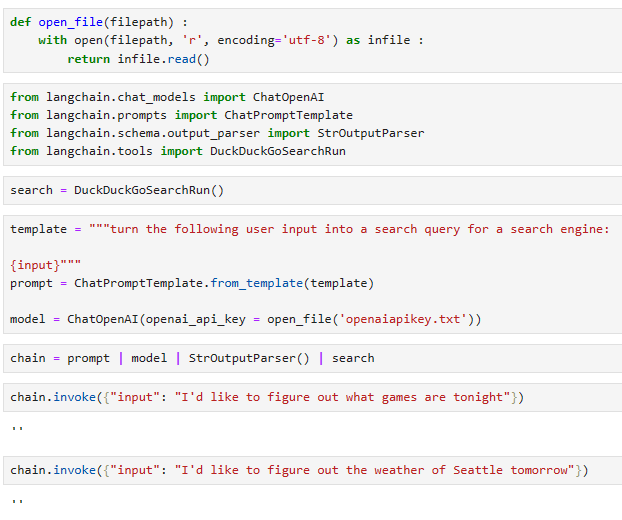This screenshot has height=520, width=622.
Task: Select the 'search = DuckDuckGoSearchRun()' cell
Action: (x=313, y=190)
